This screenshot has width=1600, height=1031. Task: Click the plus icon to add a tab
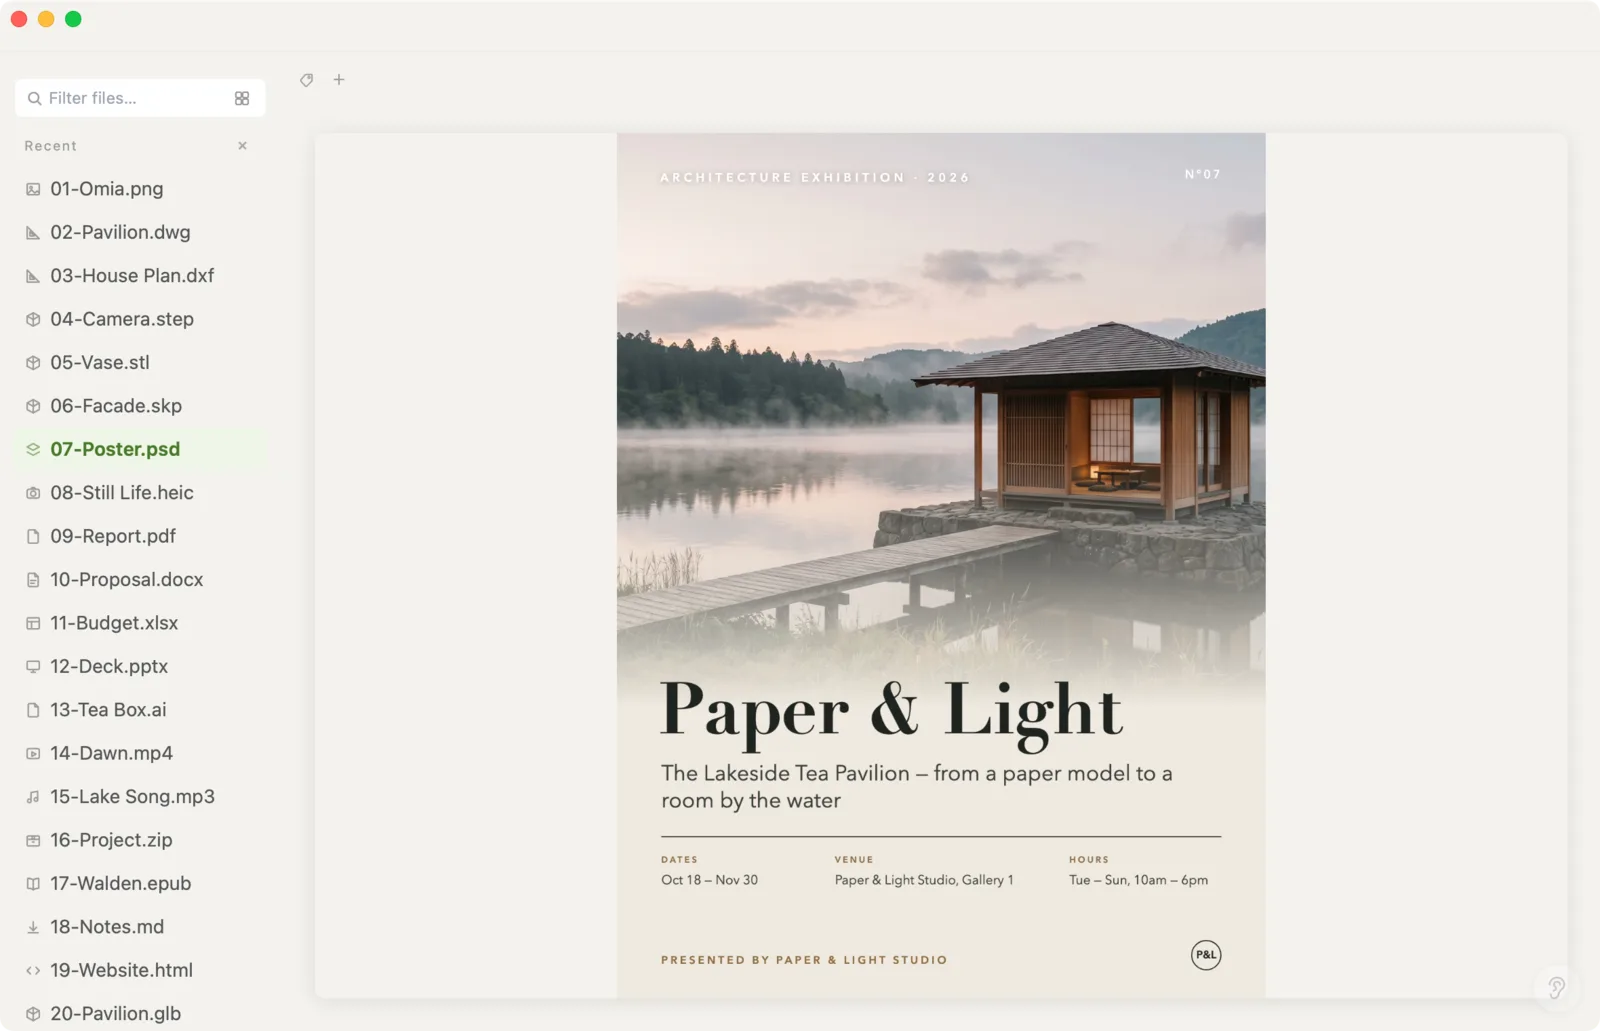coord(339,80)
